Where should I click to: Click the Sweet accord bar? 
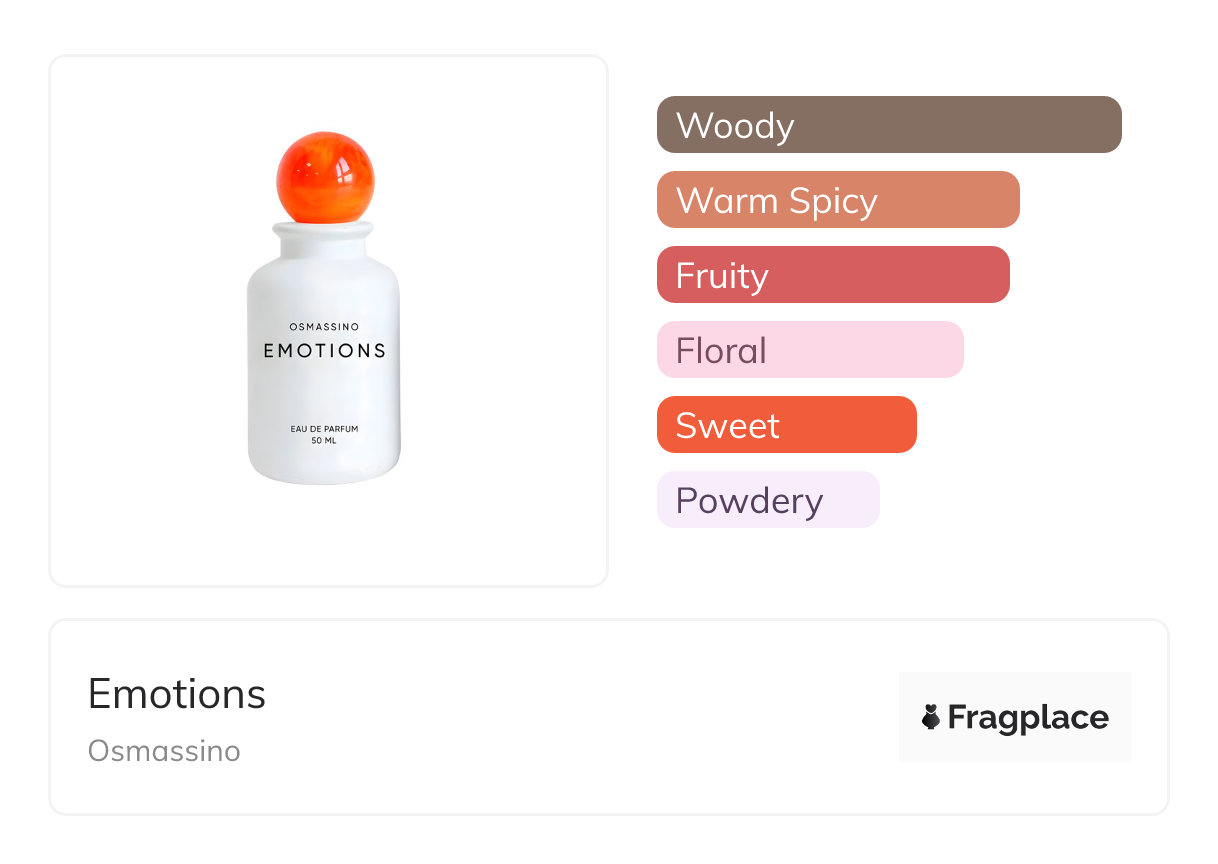coord(786,425)
